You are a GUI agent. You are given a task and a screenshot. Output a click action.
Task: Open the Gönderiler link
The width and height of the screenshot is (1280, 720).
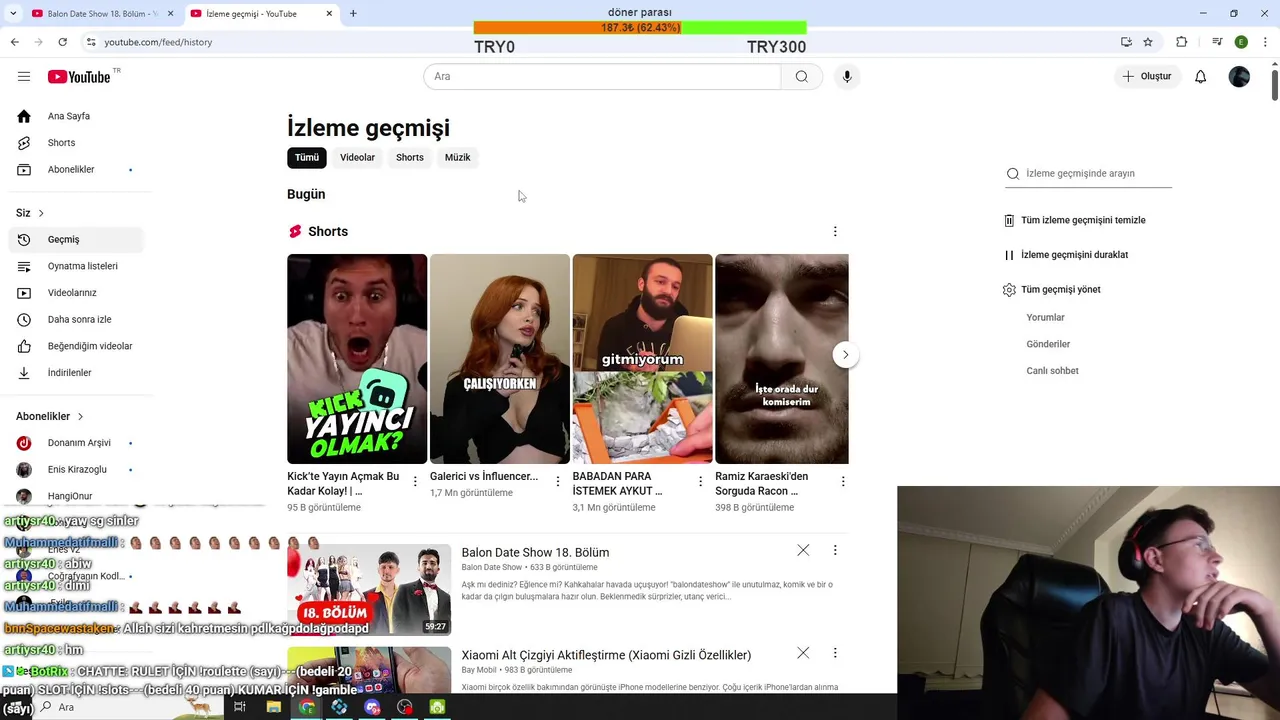tap(1048, 344)
